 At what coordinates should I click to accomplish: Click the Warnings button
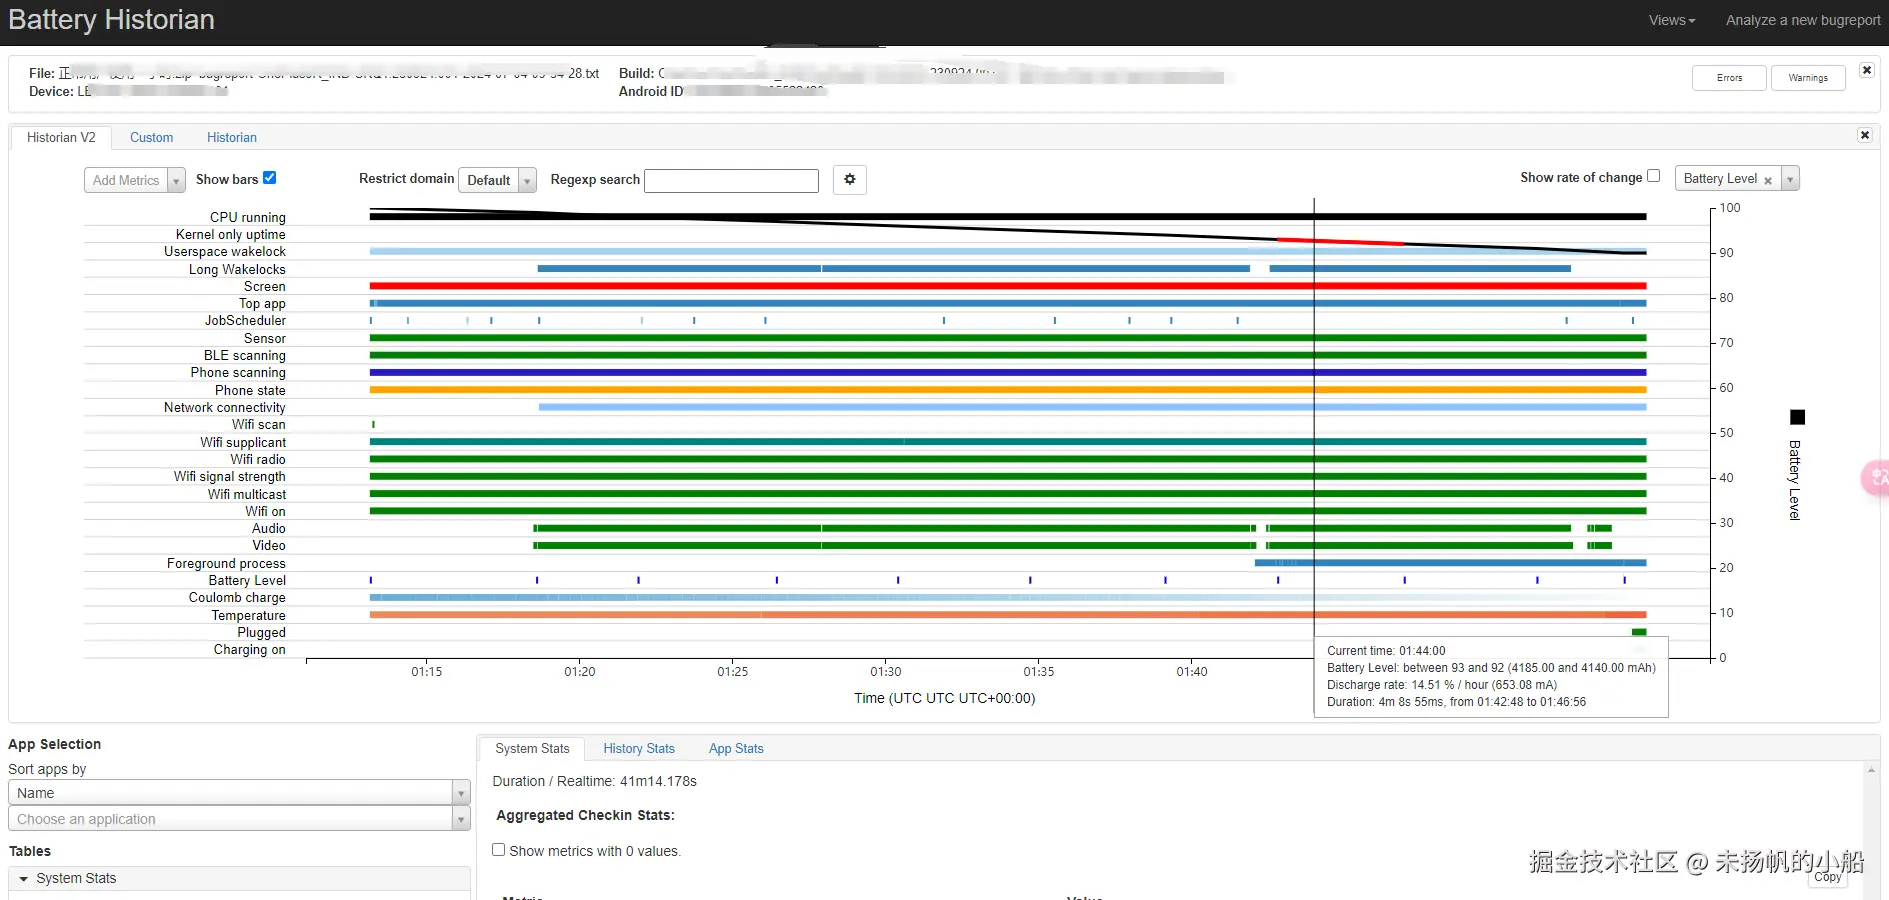[1808, 78]
